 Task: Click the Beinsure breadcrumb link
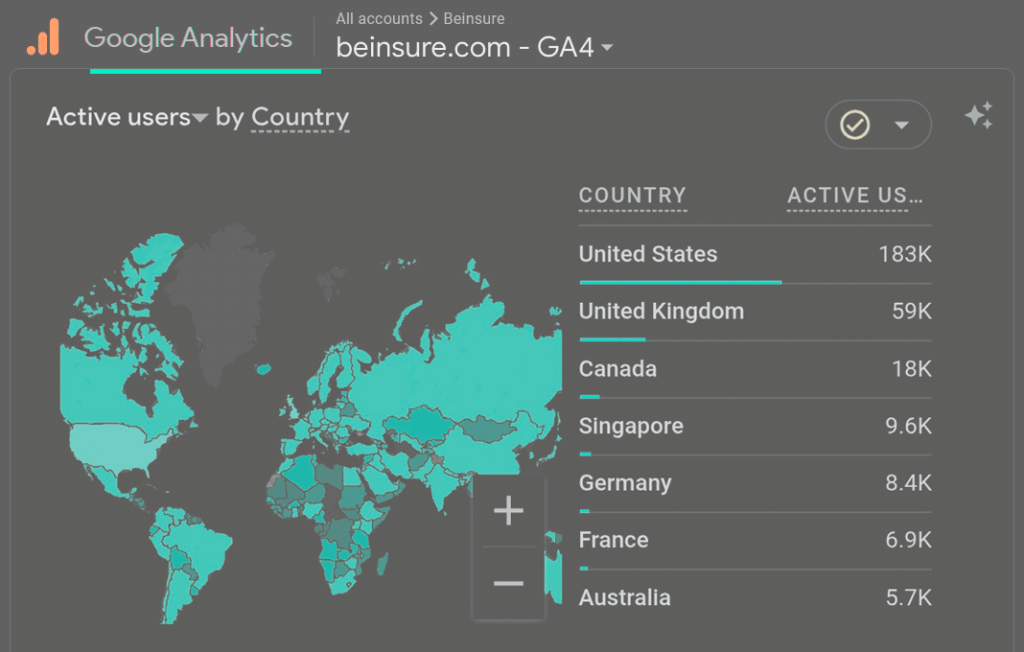[473, 18]
